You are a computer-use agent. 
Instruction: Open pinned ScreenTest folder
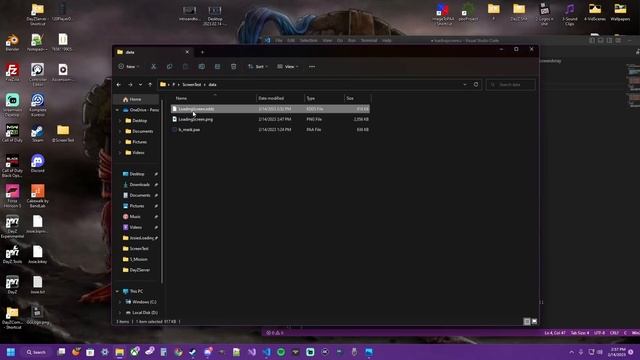click(139, 249)
